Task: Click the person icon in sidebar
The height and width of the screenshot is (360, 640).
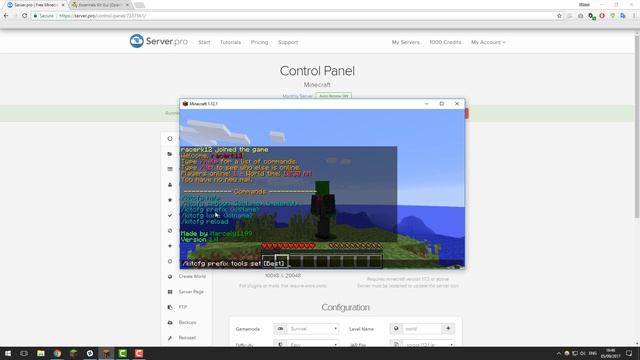Action: pyautogui.click(x=170, y=184)
